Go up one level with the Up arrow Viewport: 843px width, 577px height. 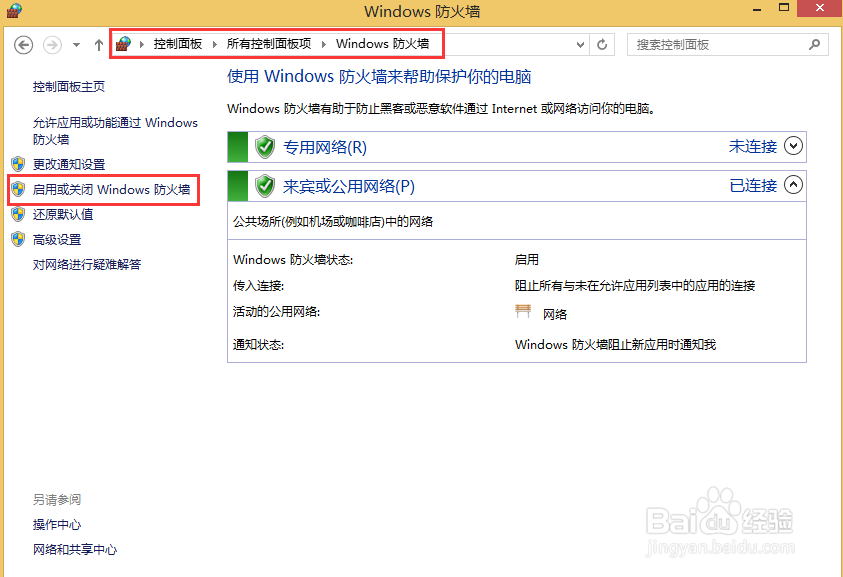pos(98,45)
